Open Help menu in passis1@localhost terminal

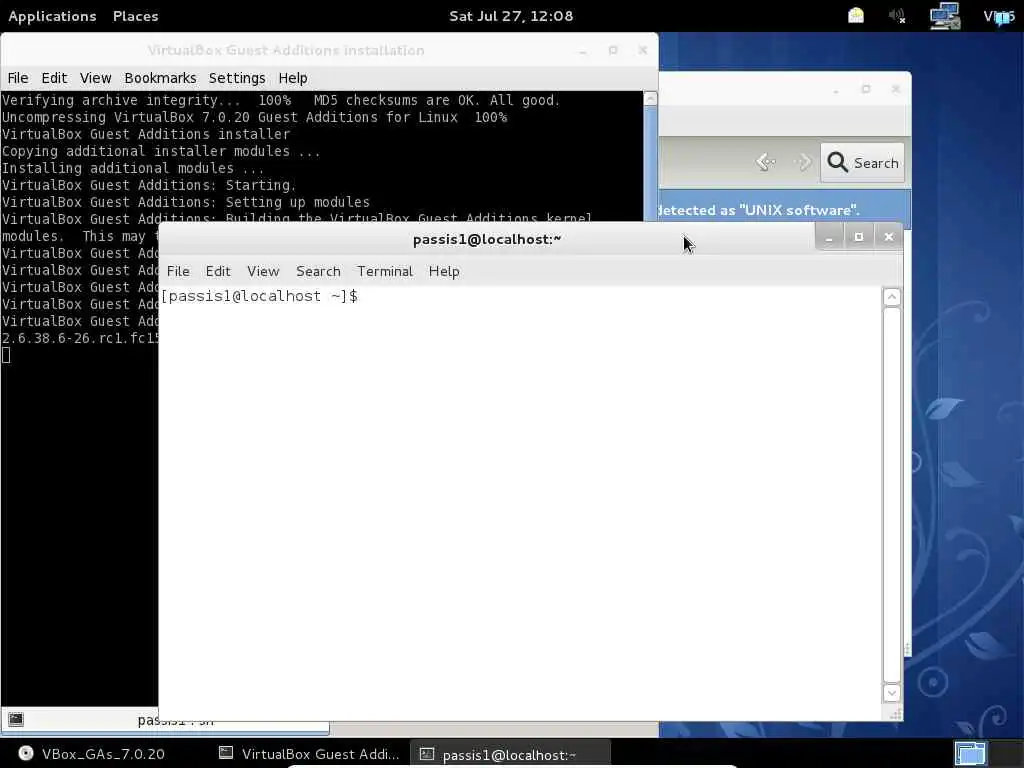[444, 271]
